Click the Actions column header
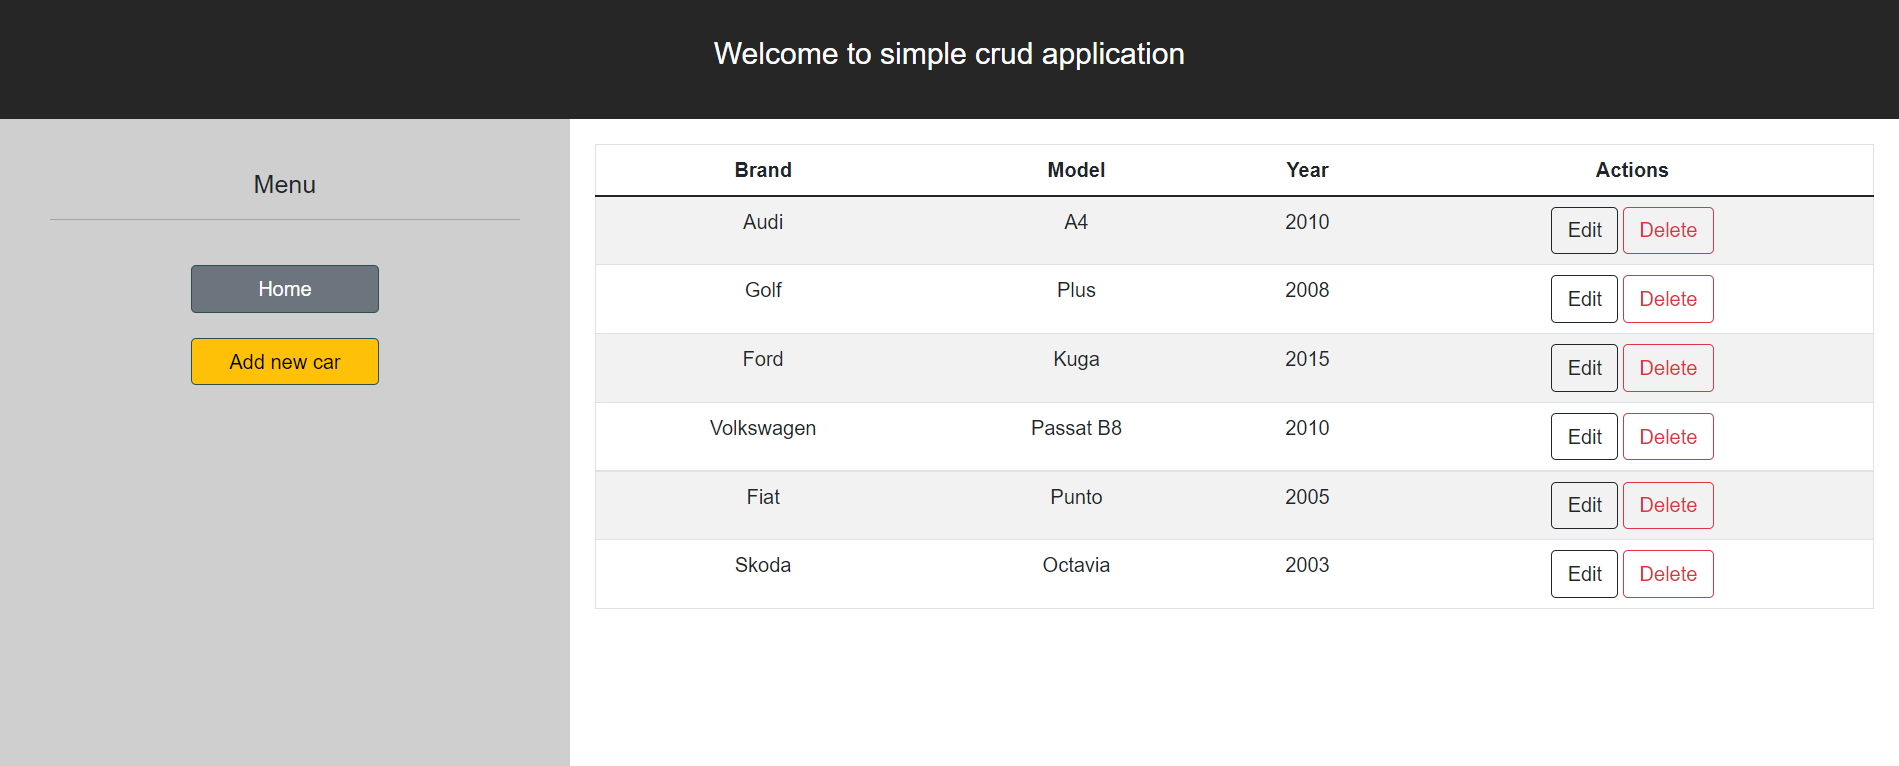 pyautogui.click(x=1631, y=170)
